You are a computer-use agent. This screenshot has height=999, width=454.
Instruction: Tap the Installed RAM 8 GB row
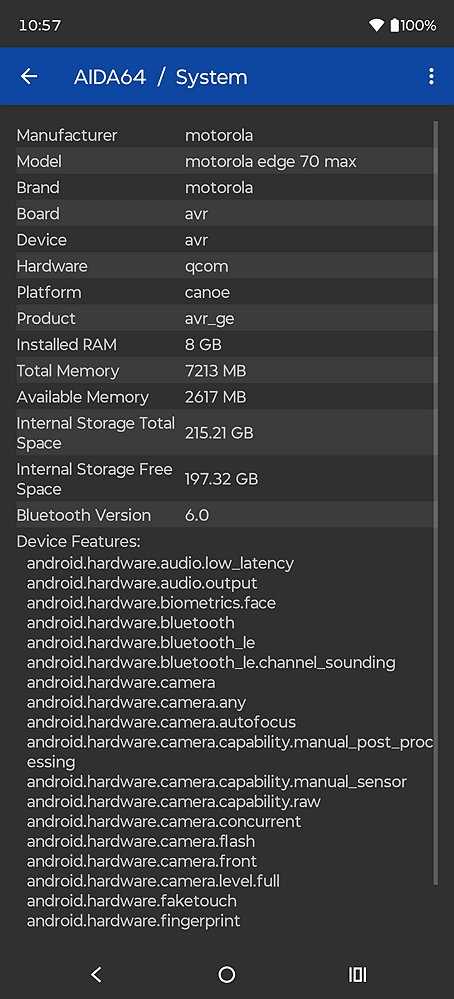225,344
